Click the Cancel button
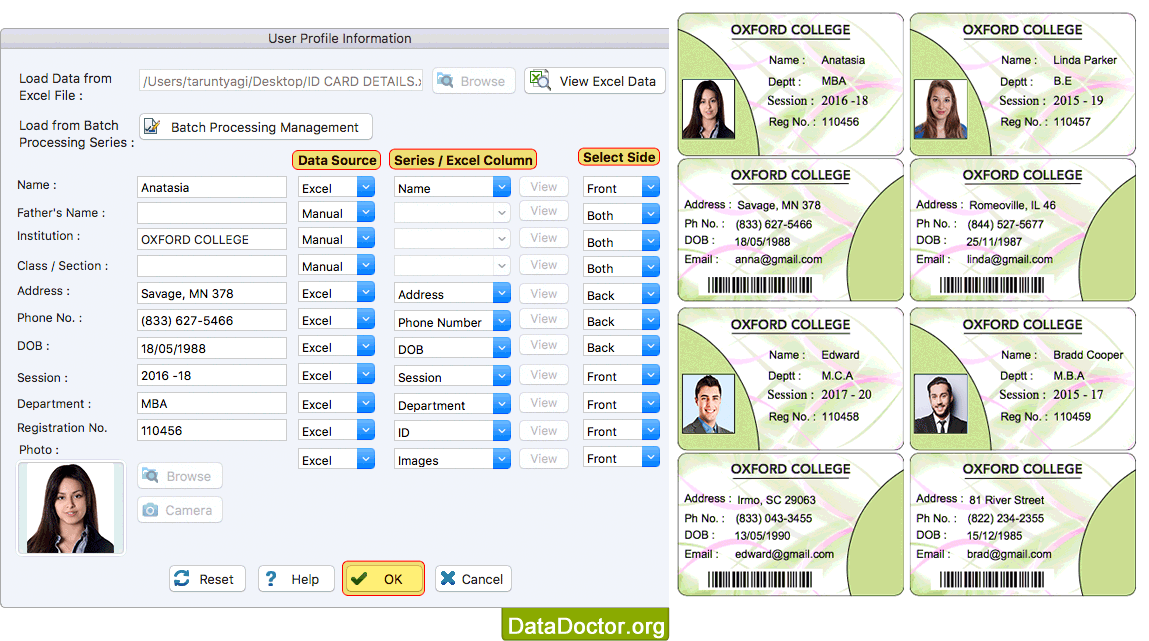Viewport: 1149px width, 641px height. coord(473,579)
